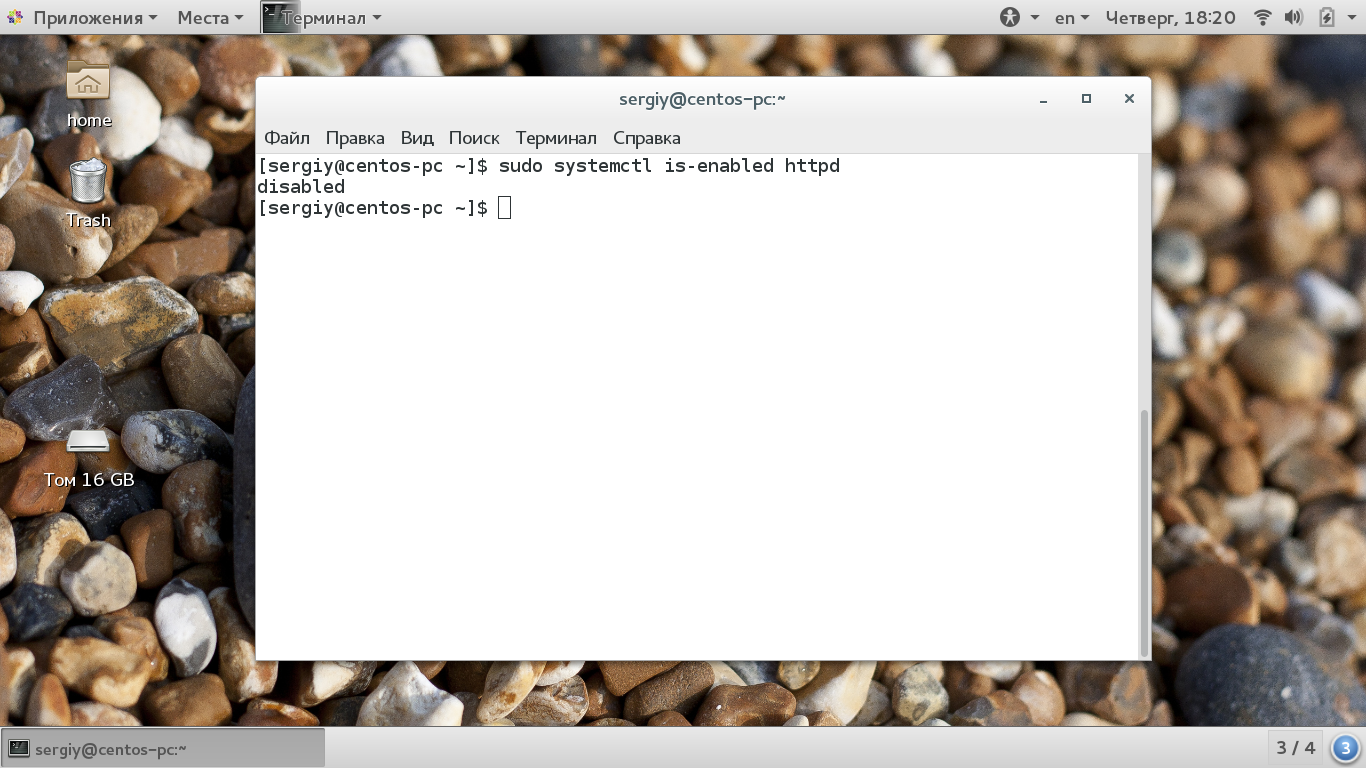Open the accessibility icon in top bar
The height and width of the screenshot is (768, 1366).
tap(1010, 17)
